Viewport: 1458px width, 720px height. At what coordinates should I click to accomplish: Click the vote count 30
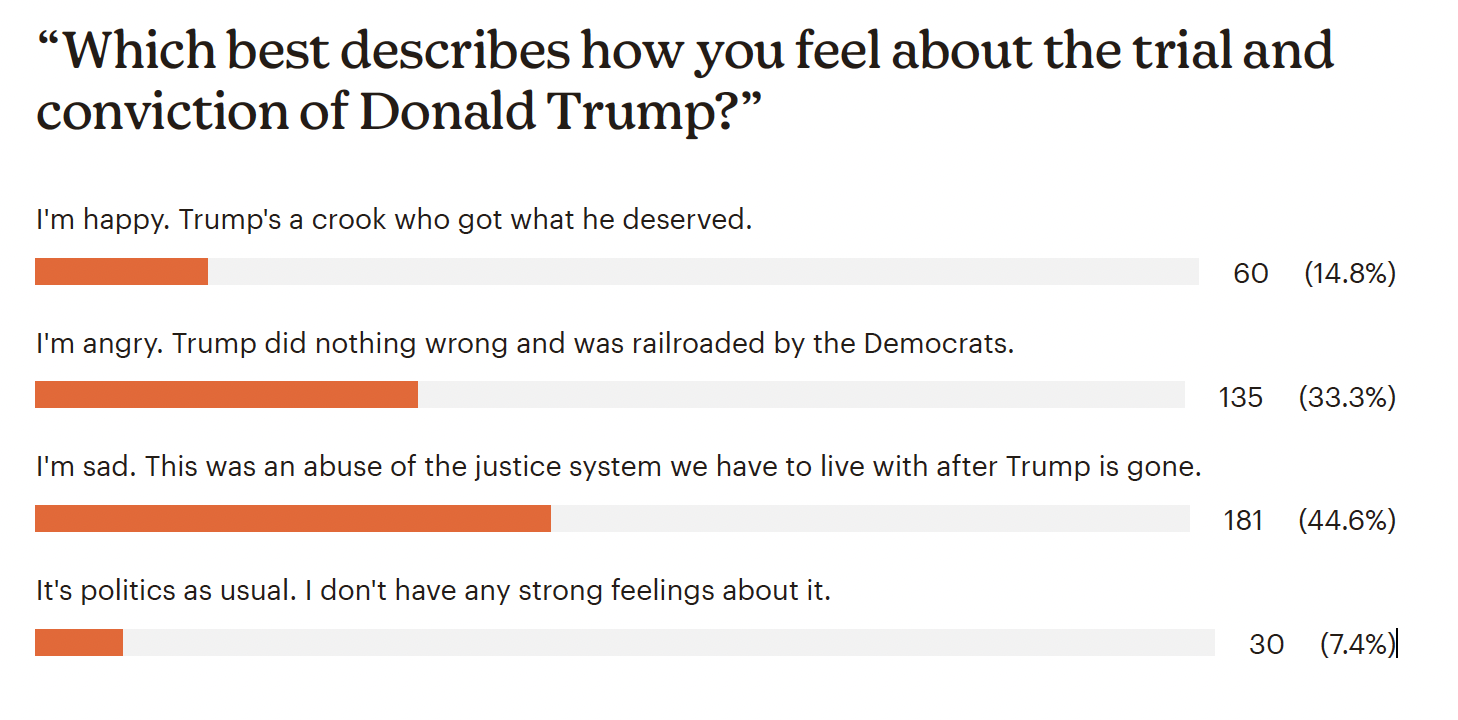(1266, 645)
